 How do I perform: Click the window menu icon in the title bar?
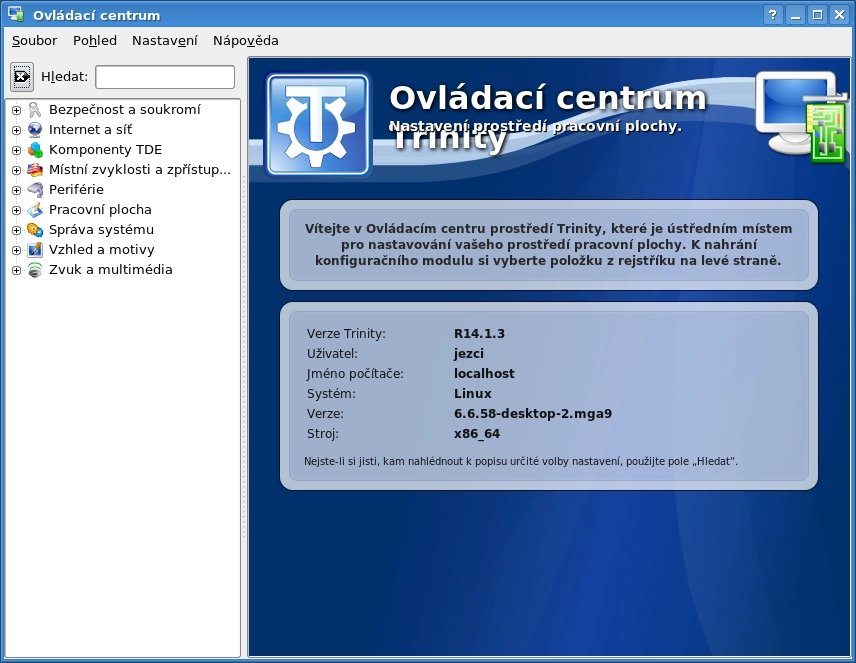pos(16,14)
